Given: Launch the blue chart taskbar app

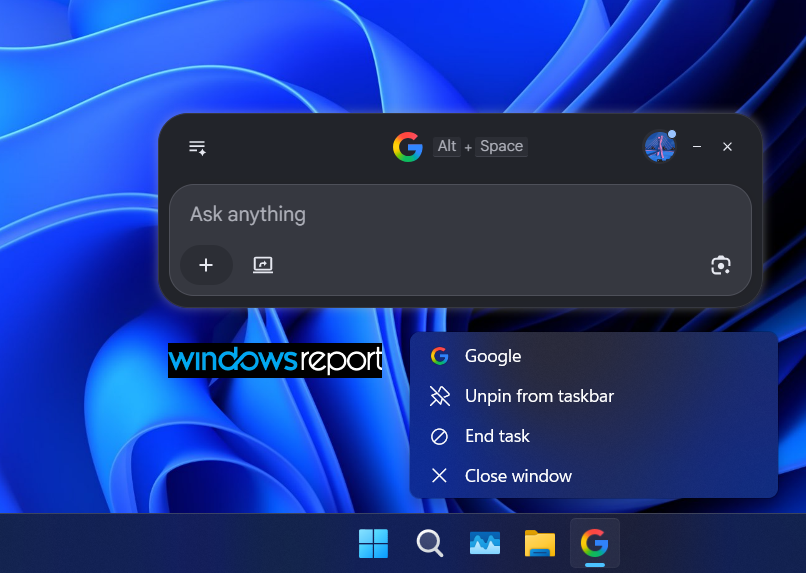Looking at the screenshot, I should (x=485, y=543).
